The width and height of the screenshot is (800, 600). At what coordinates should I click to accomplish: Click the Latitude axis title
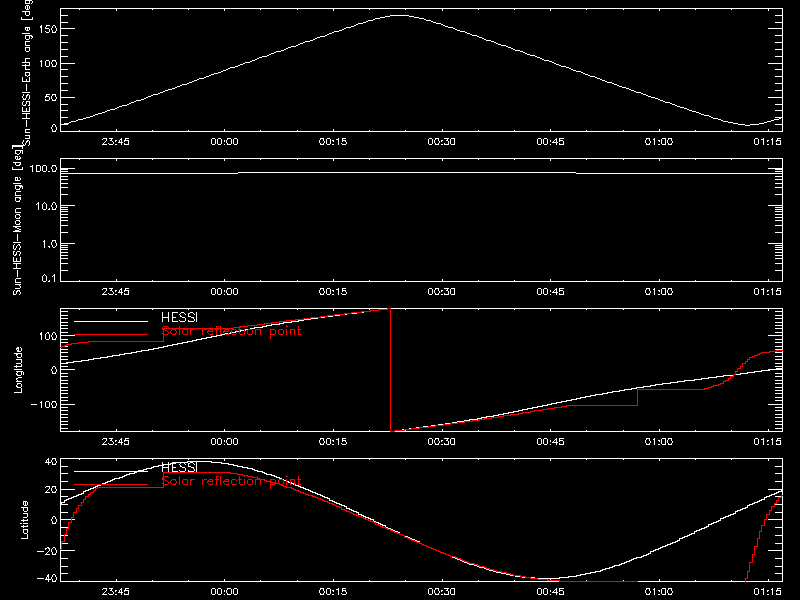click(24, 520)
